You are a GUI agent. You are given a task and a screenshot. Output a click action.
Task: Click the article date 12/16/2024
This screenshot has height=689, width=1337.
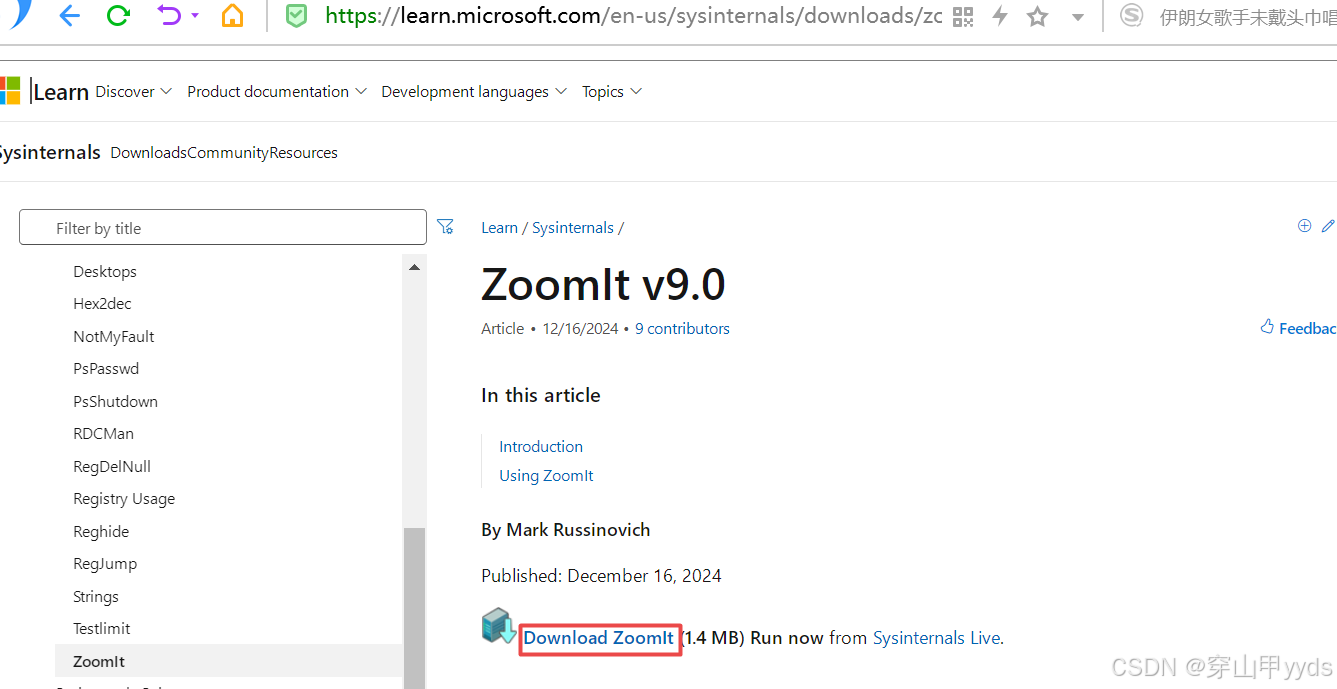pos(580,328)
